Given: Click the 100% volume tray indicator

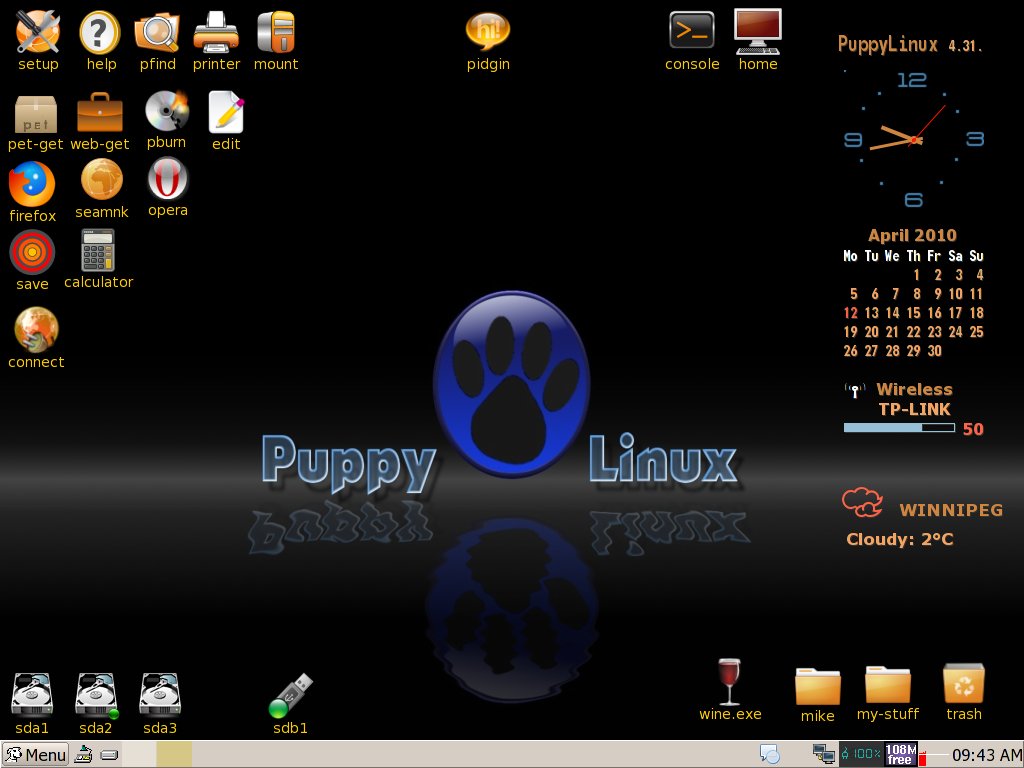Looking at the screenshot, I should click(x=861, y=754).
